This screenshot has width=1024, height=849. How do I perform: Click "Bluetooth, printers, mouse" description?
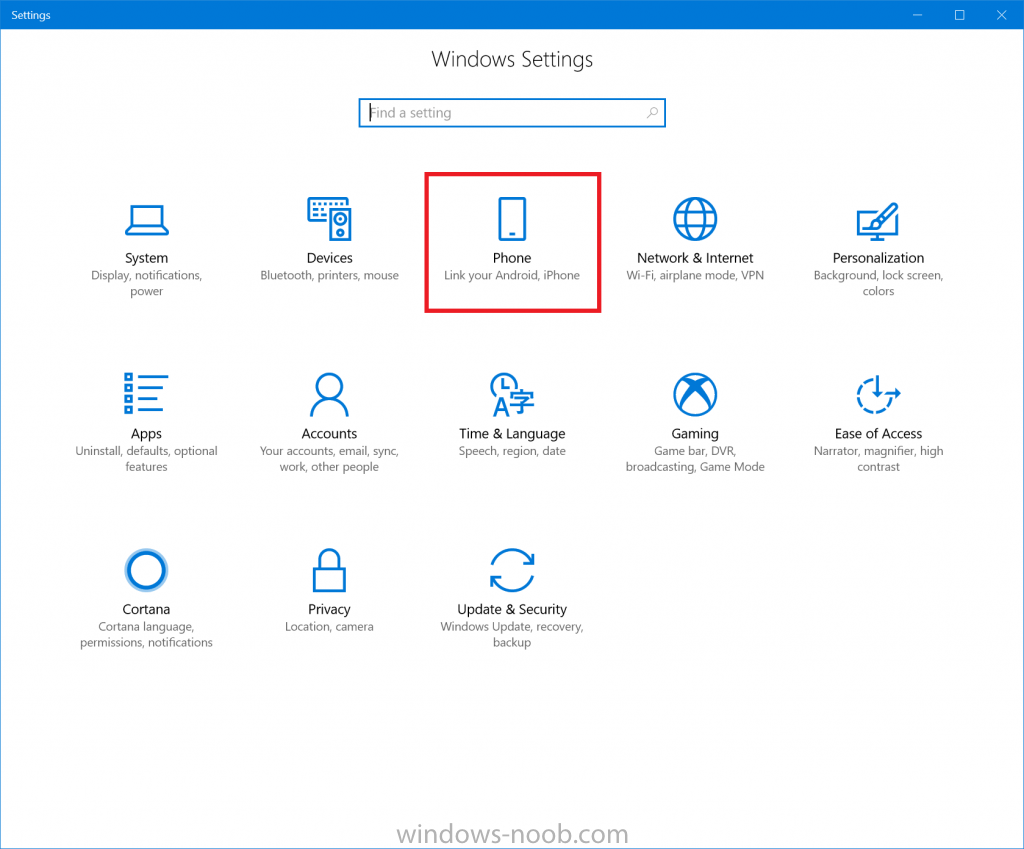[x=329, y=276]
